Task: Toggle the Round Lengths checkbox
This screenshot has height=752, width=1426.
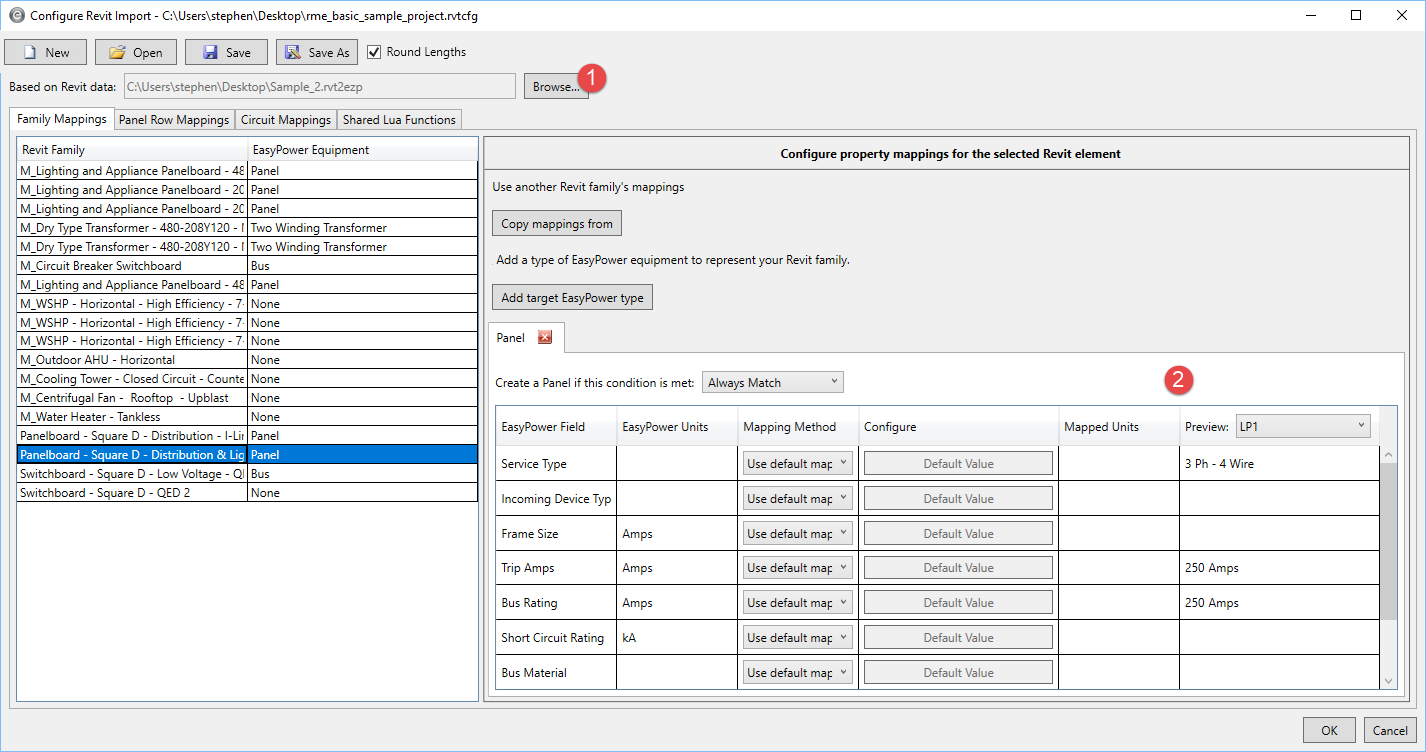Action: point(375,52)
